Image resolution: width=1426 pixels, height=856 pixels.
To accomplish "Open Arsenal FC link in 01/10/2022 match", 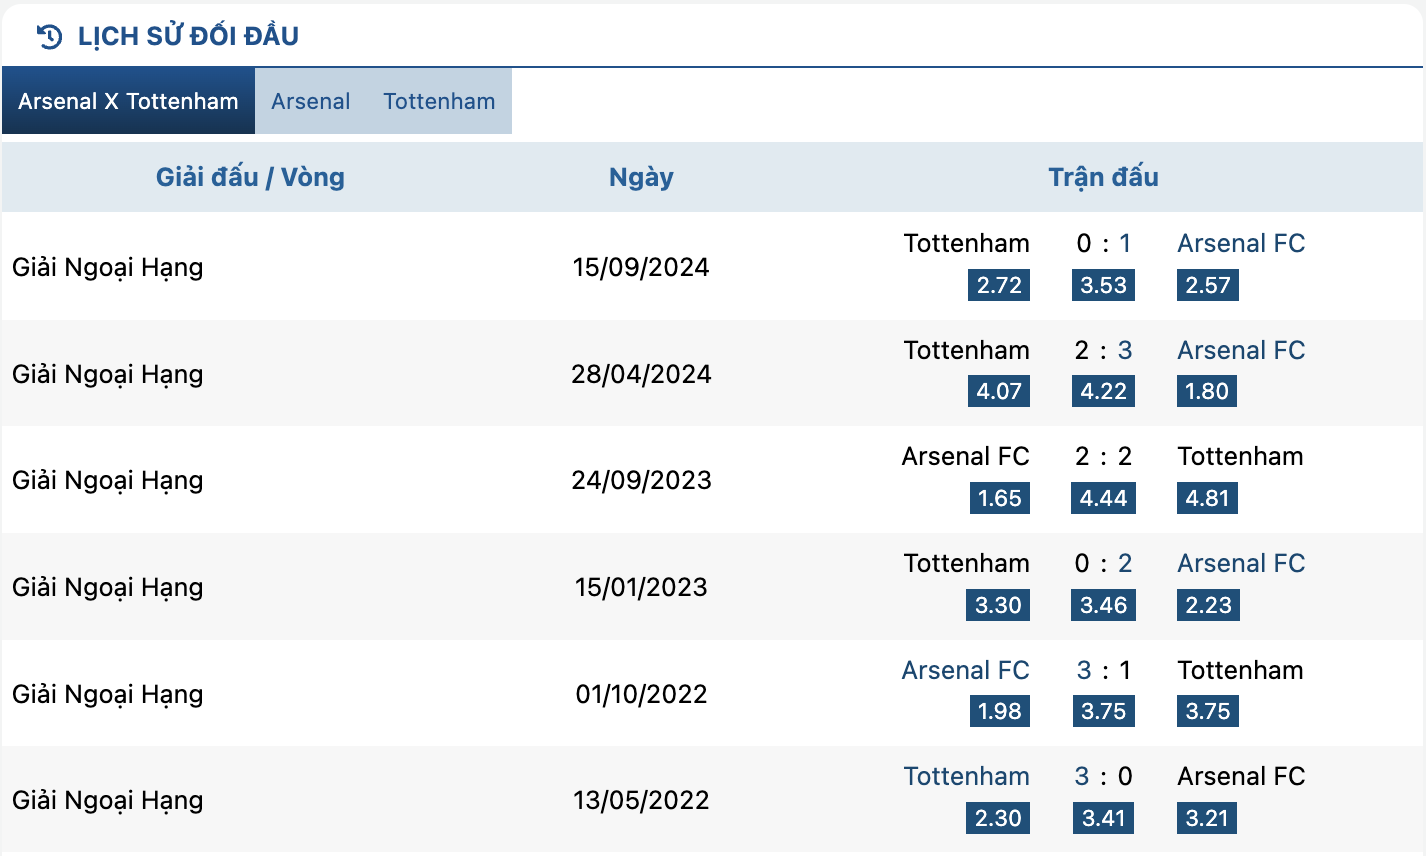I will pyautogui.click(x=965, y=670).
